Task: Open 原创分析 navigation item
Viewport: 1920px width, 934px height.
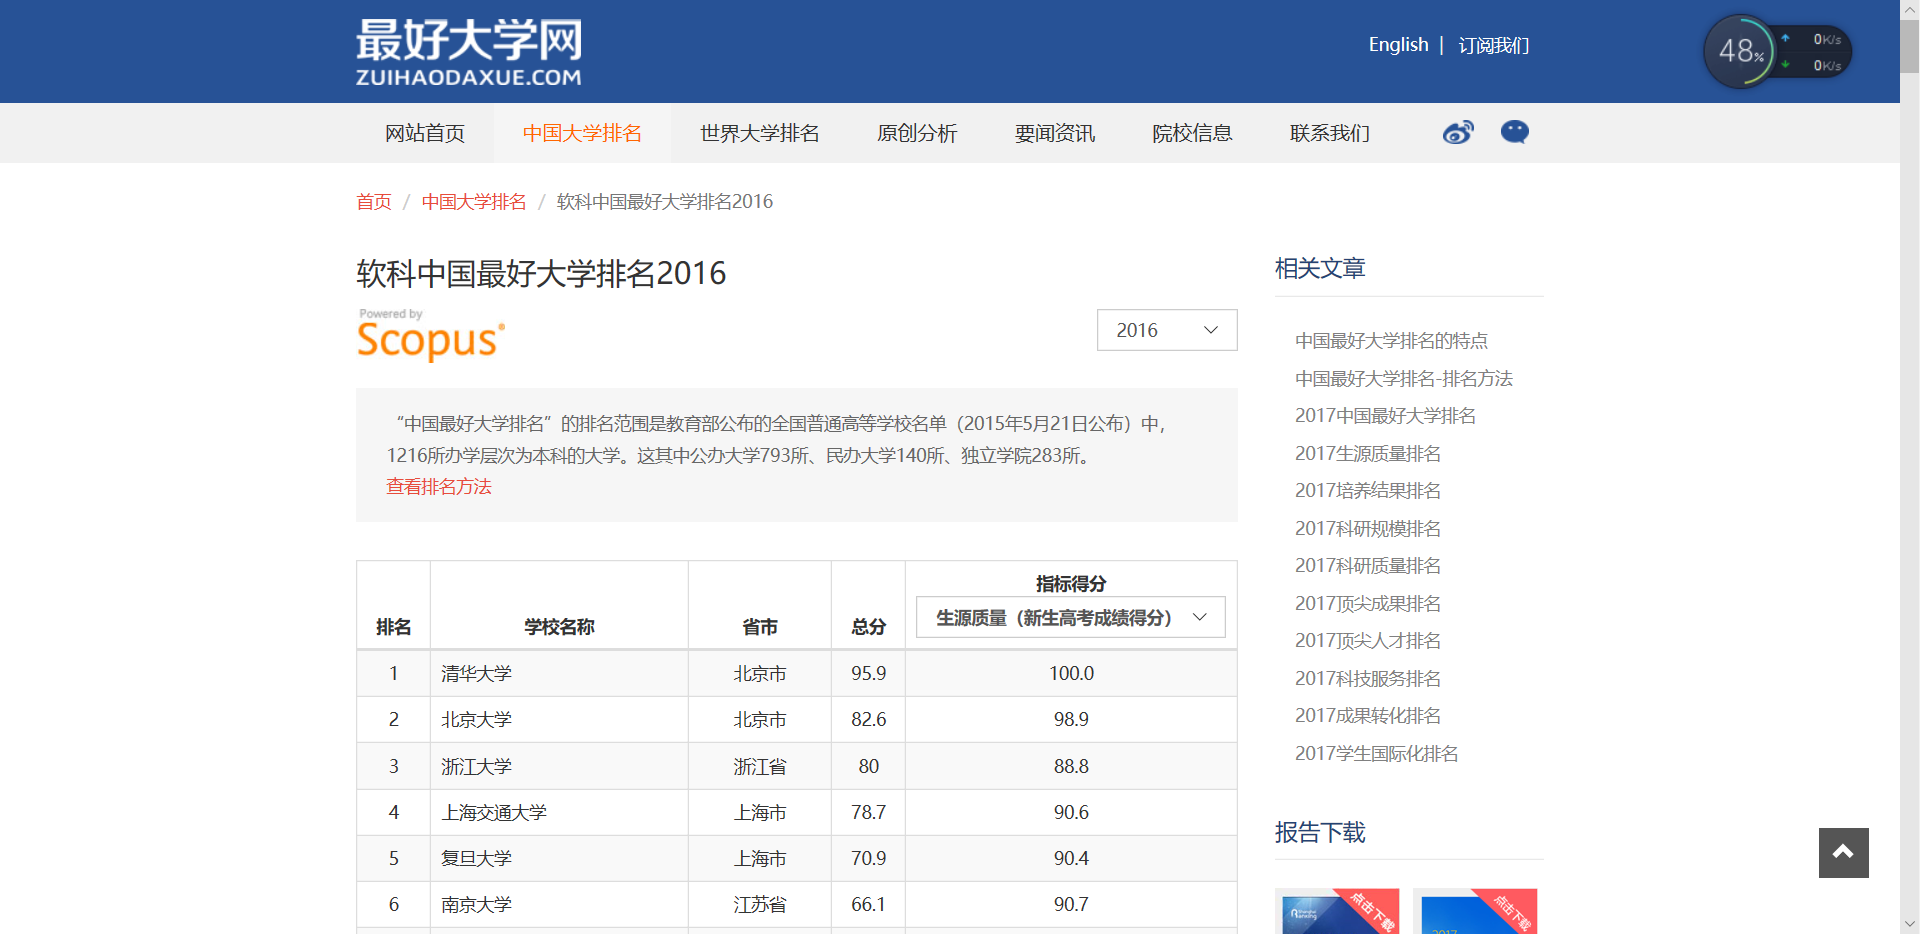Action: 916,133
